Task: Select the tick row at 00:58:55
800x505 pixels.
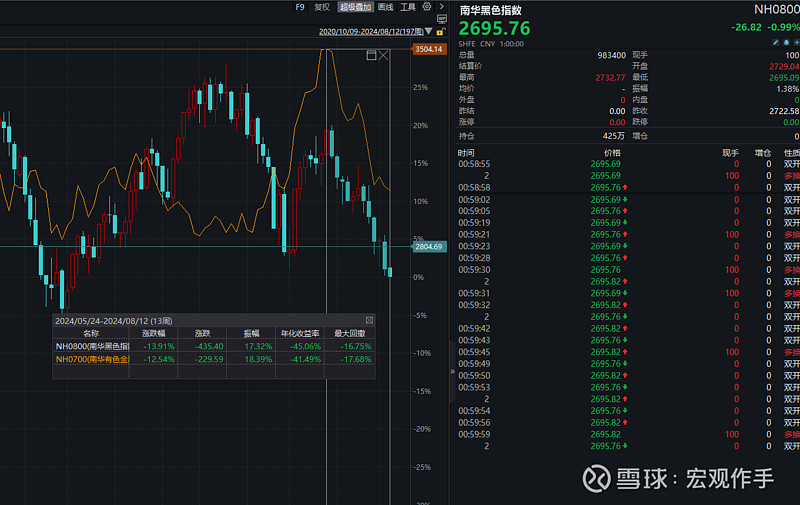Action: coord(628,164)
